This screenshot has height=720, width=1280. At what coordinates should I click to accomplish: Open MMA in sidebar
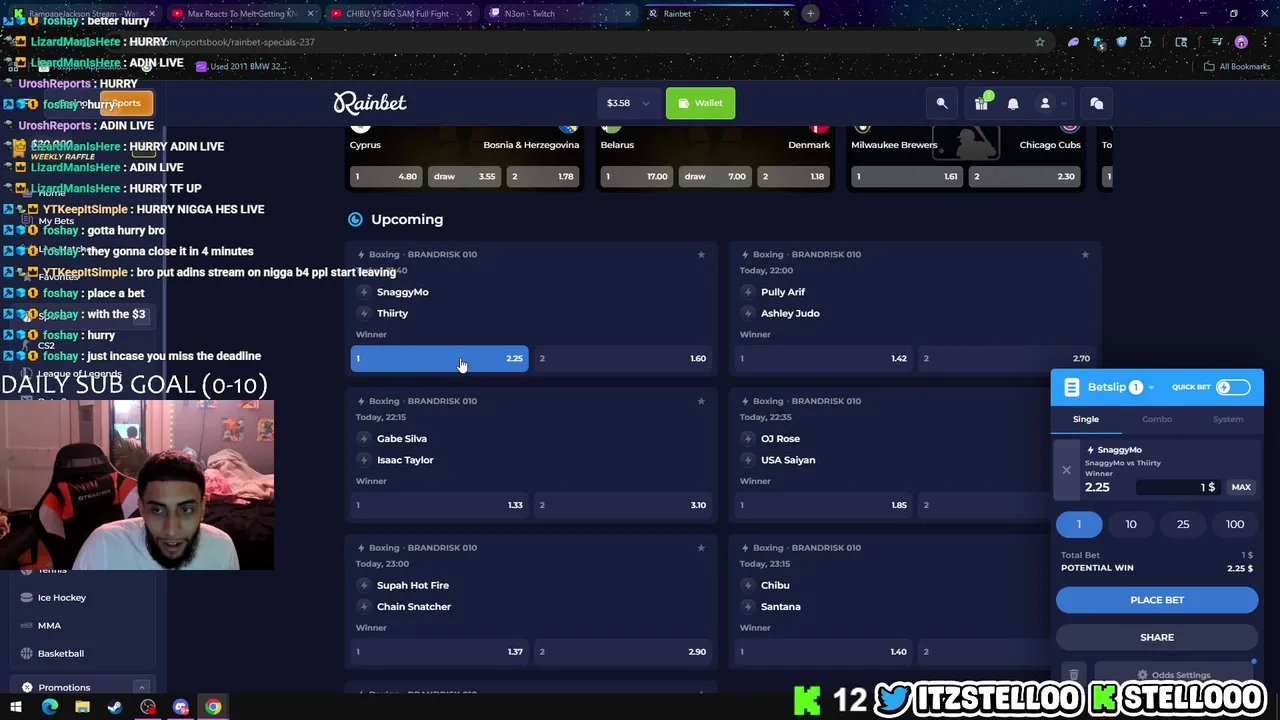pyautogui.click(x=49, y=625)
